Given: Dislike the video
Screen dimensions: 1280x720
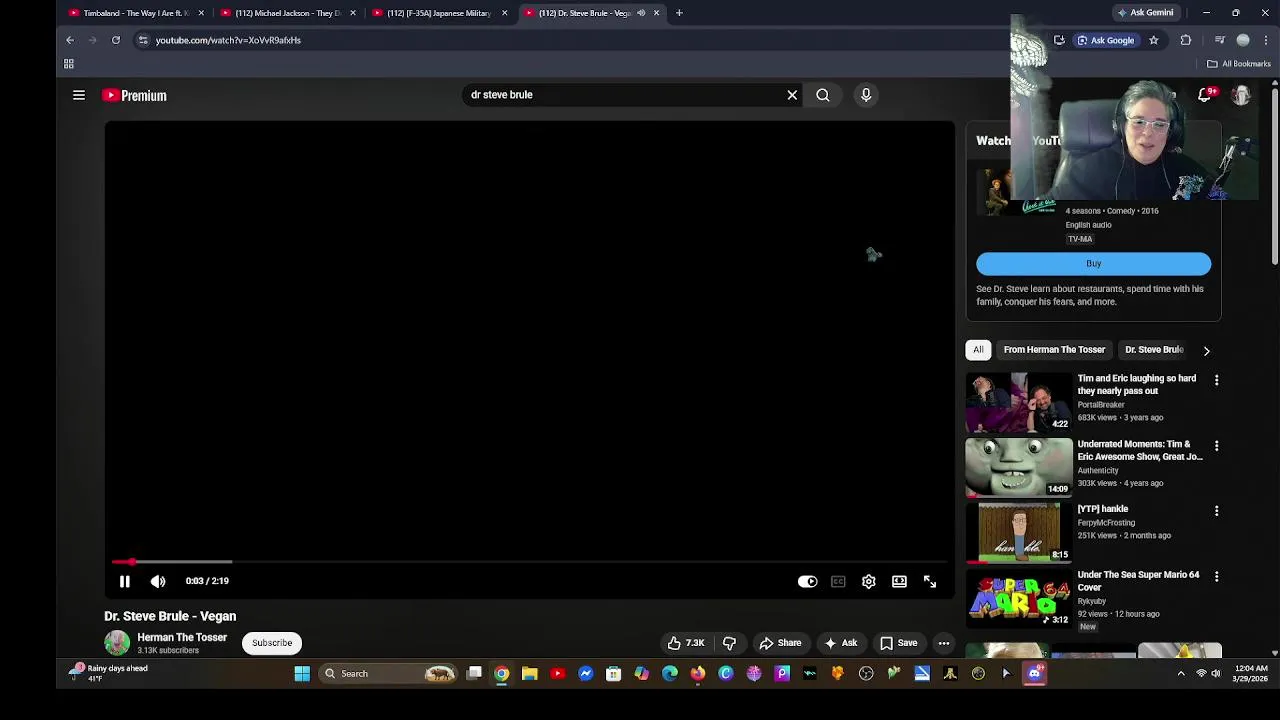Looking at the screenshot, I should (729, 643).
